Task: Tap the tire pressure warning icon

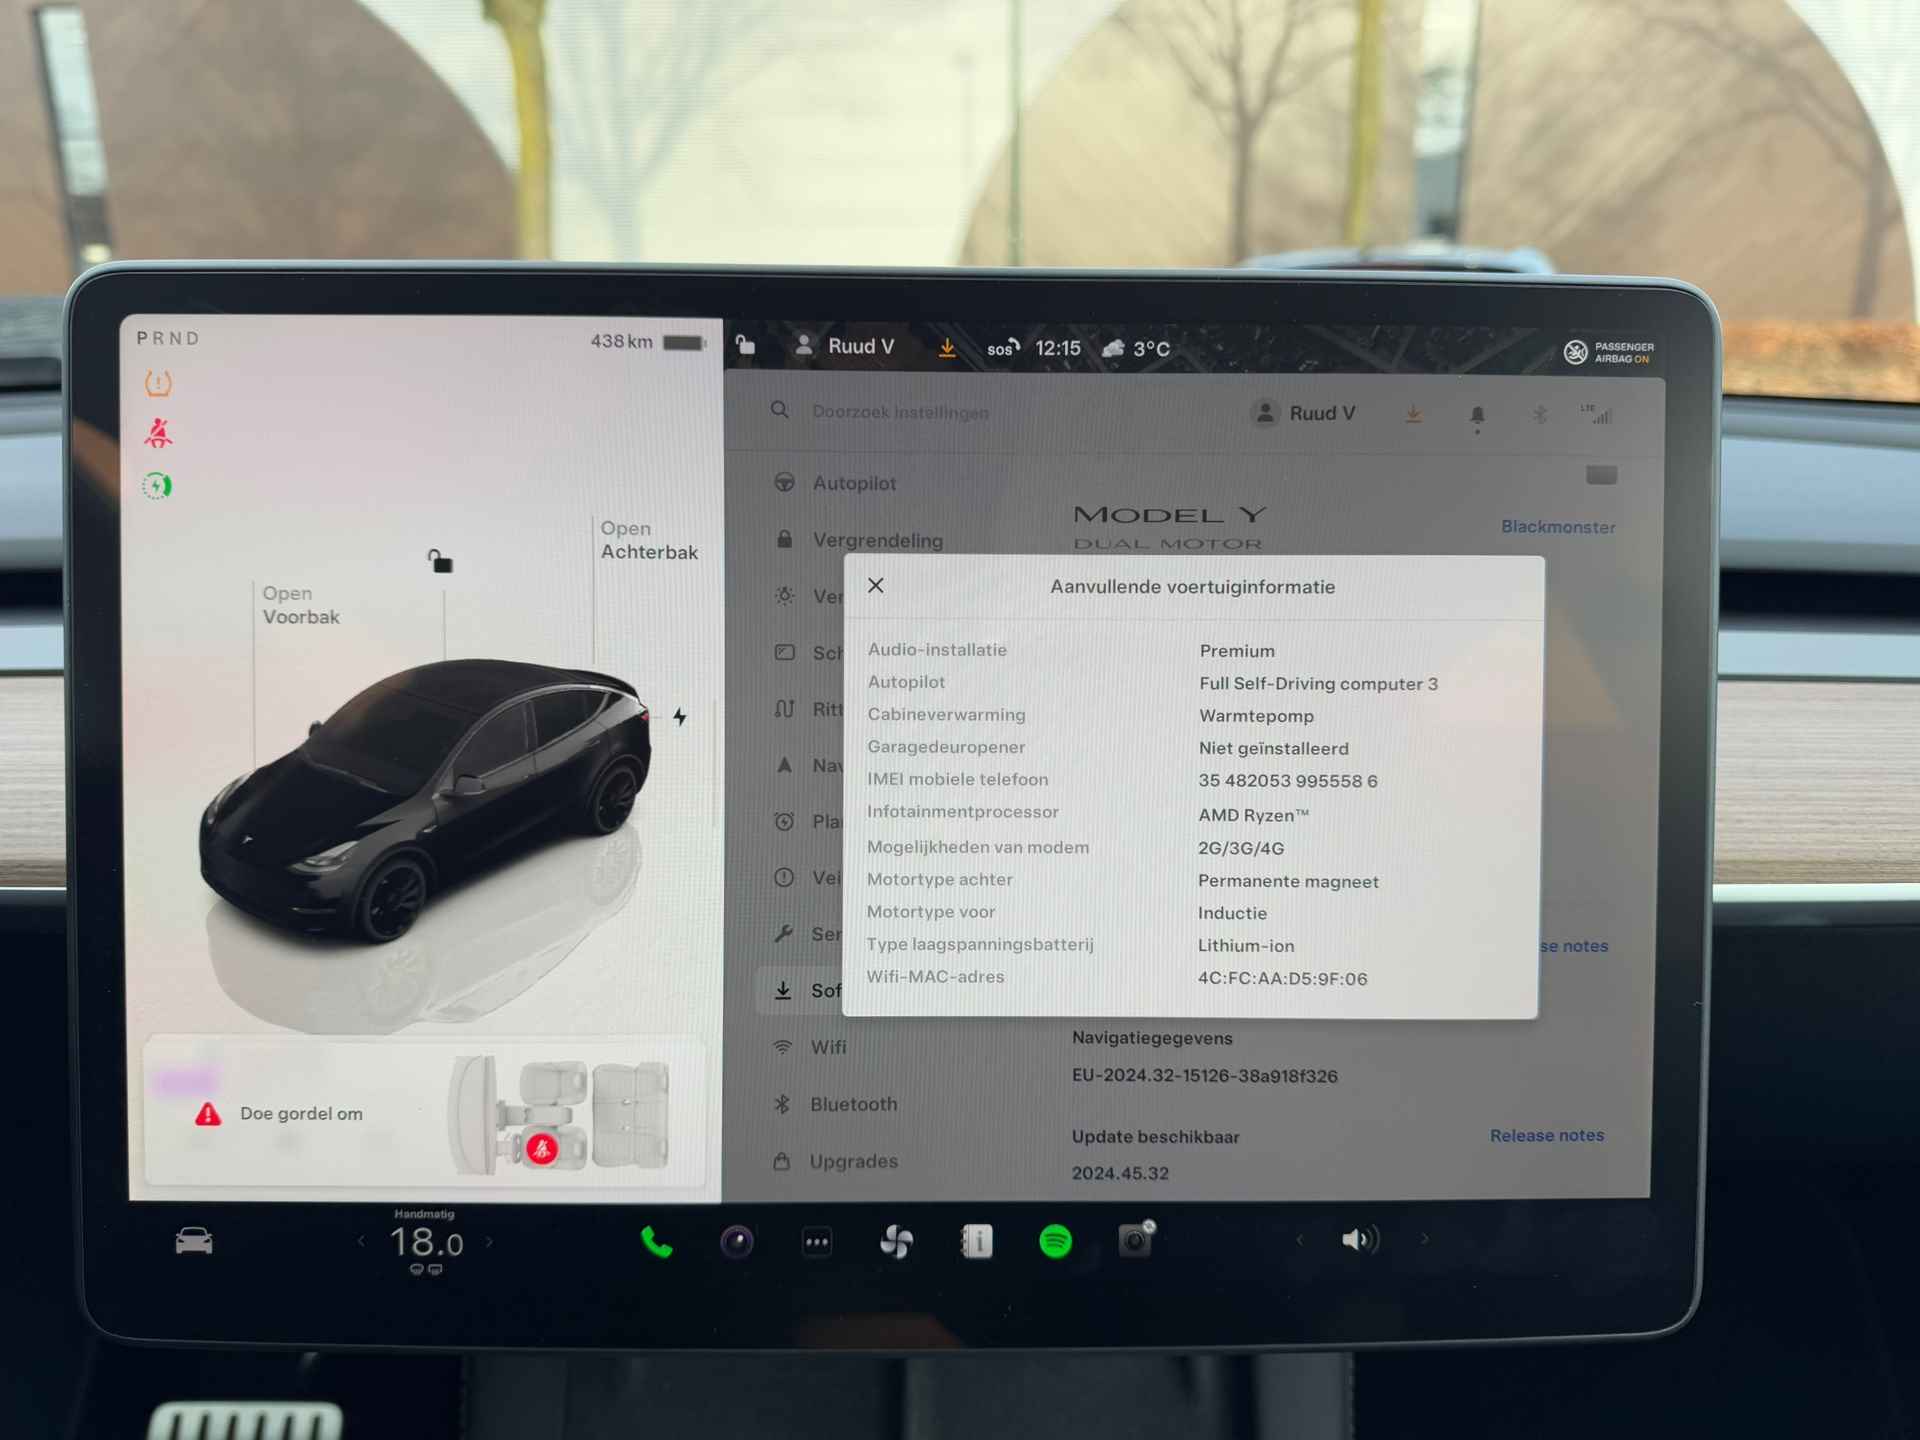Action: point(158,383)
